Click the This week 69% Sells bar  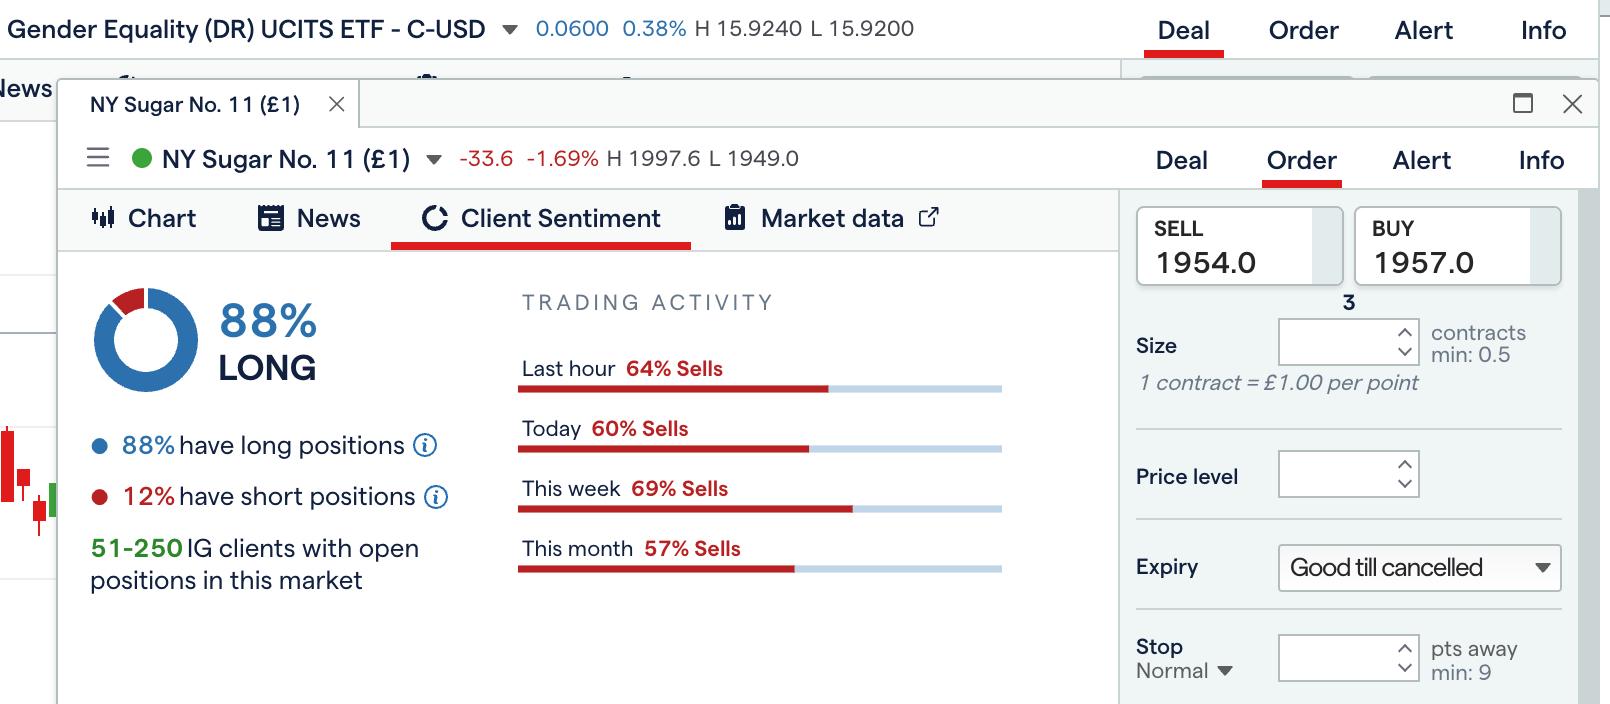point(760,508)
